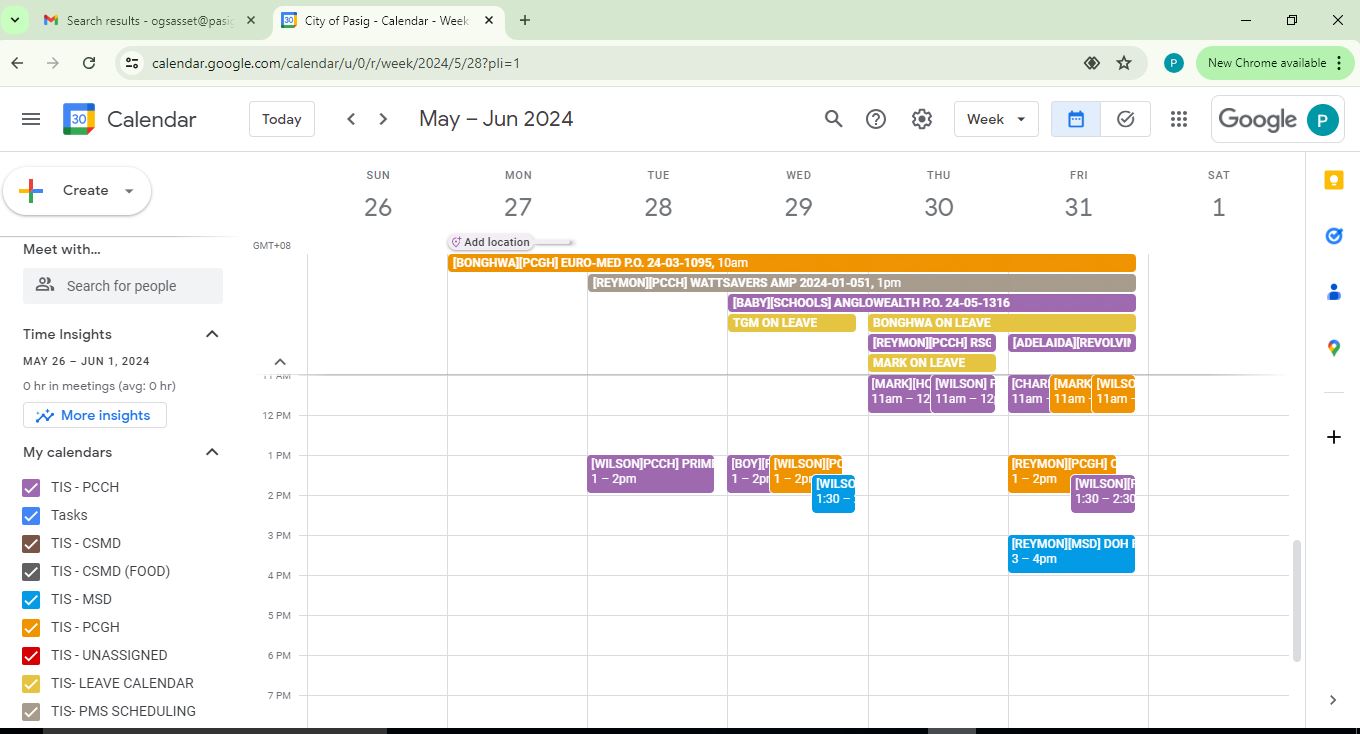Switch to Calendar view icon
Image resolution: width=1360 pixels, height=734 pixels.
pos(1076,119)
